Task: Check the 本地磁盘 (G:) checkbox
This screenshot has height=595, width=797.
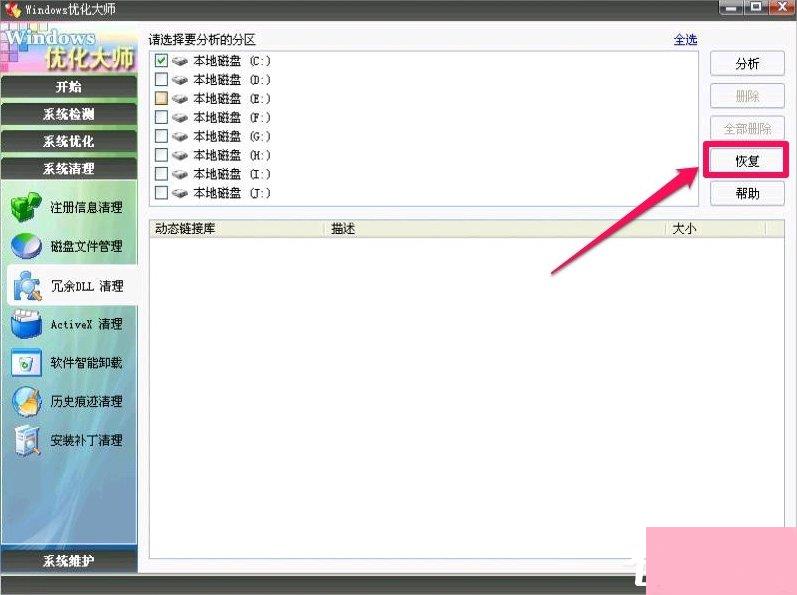Action: tap(161, 136)
